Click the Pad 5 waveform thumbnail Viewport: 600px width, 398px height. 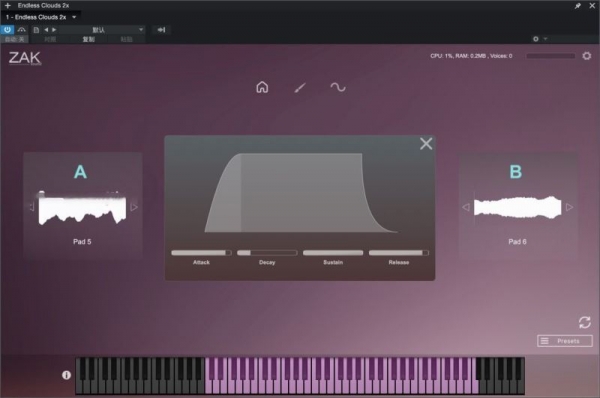coord(82,207)
